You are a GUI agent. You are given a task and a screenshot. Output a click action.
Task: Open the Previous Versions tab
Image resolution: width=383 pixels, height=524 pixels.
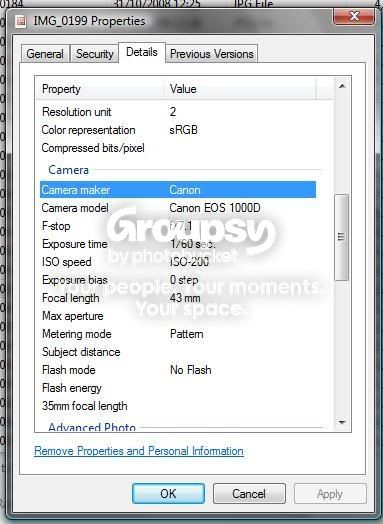212,54
